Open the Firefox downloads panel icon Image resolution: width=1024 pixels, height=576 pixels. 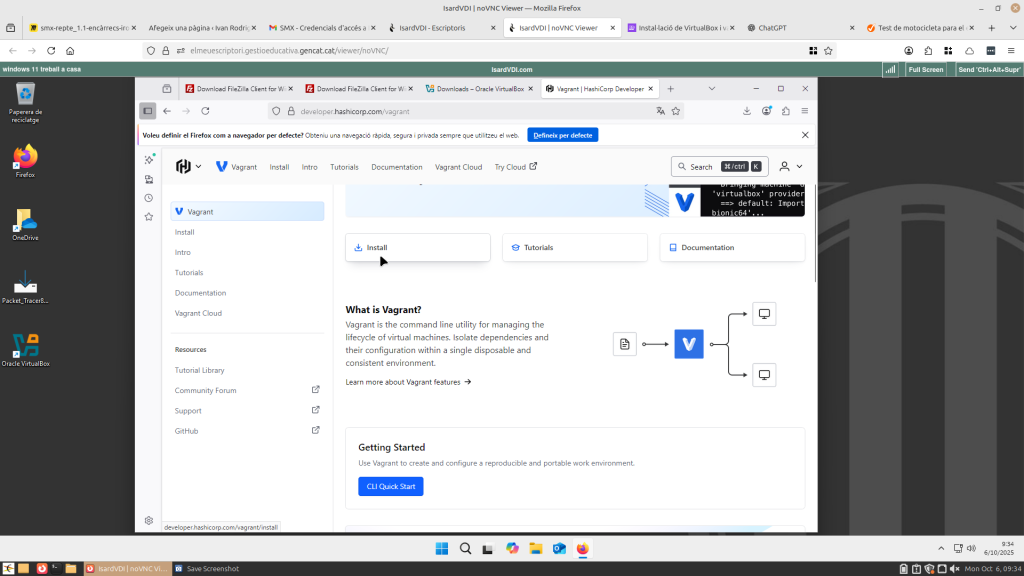(x=747, y=111)
